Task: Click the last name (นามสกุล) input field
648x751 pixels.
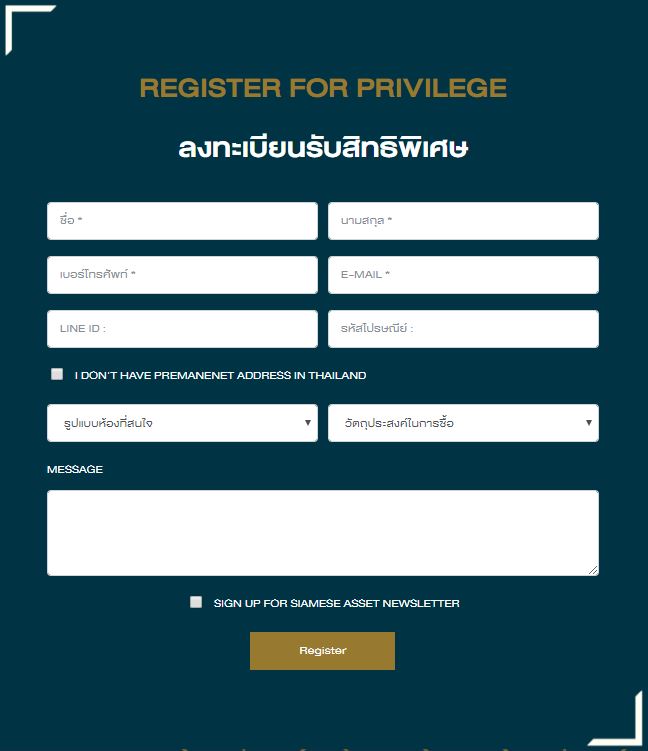Action: [463, 221]
